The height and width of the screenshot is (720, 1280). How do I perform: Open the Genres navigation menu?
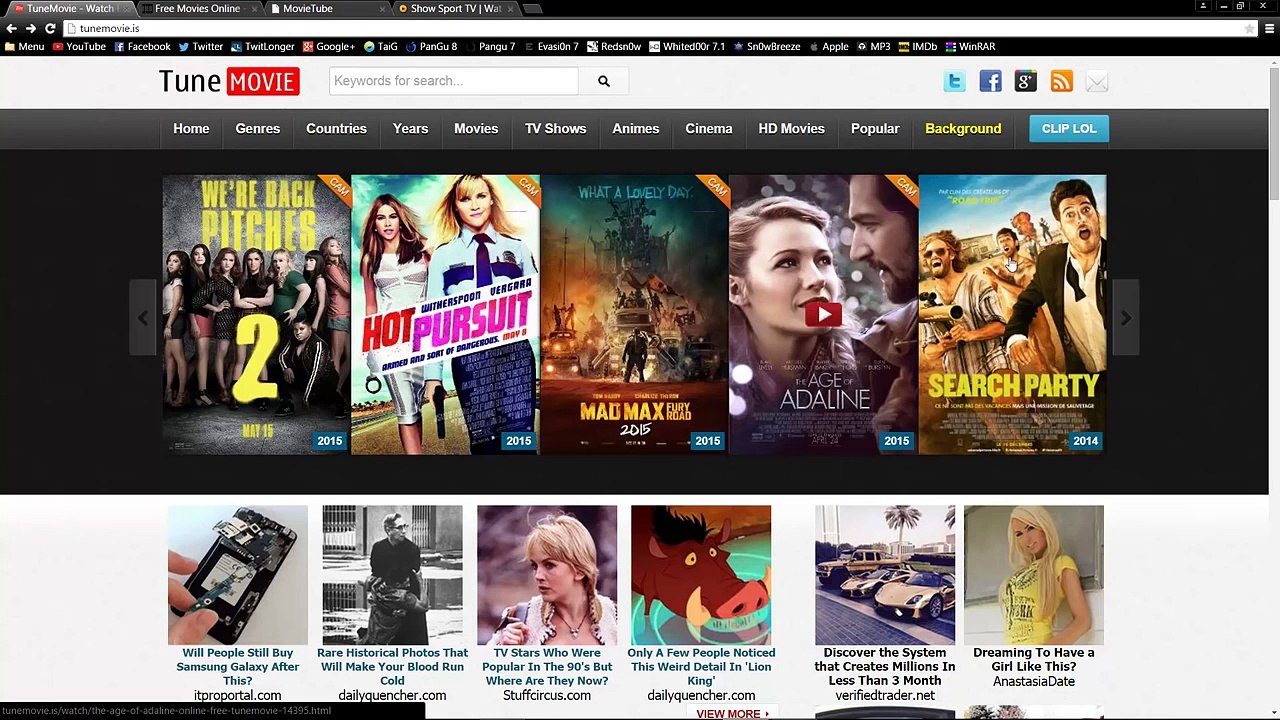click(x=257, y=129)
